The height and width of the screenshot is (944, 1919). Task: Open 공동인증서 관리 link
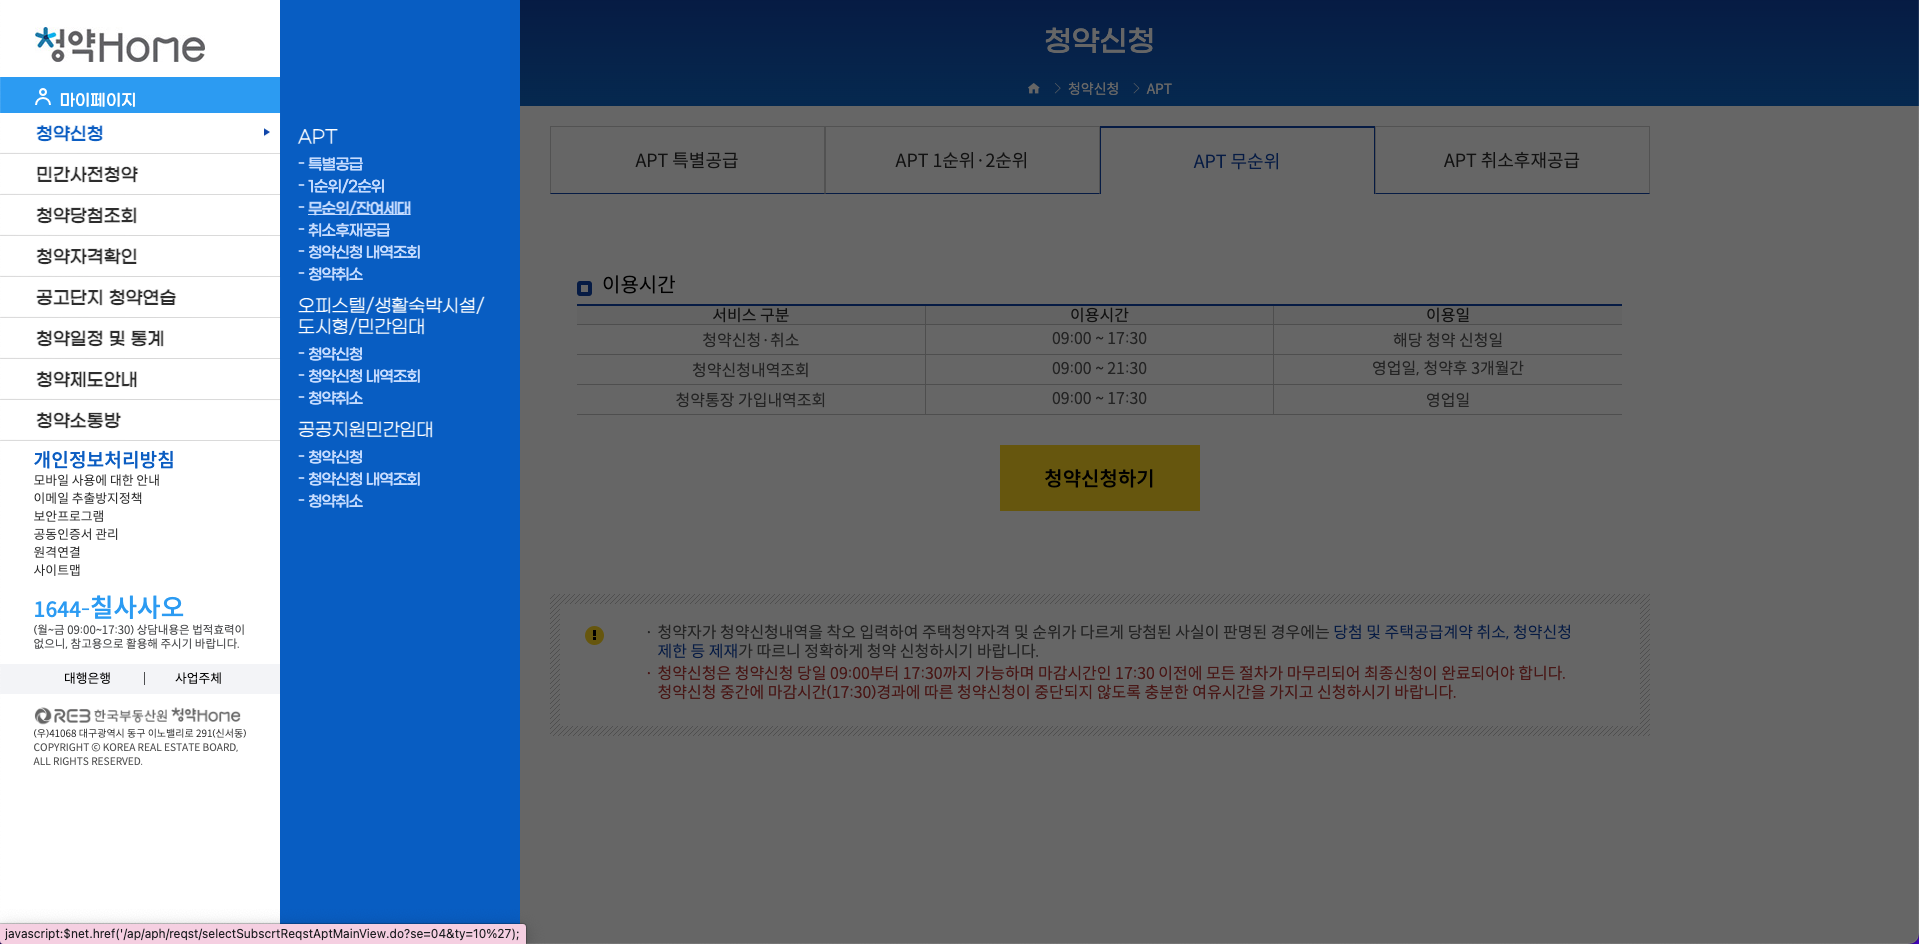76,534
